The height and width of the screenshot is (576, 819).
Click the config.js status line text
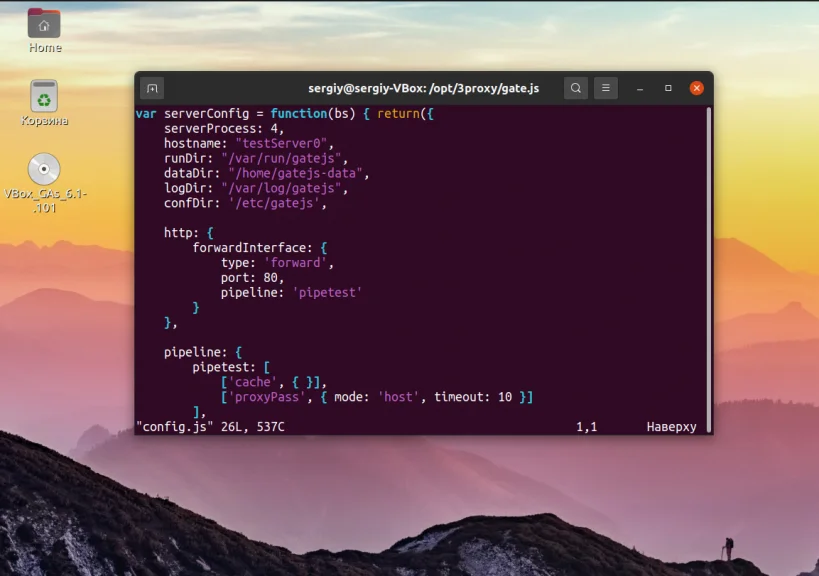coord(210,427)
